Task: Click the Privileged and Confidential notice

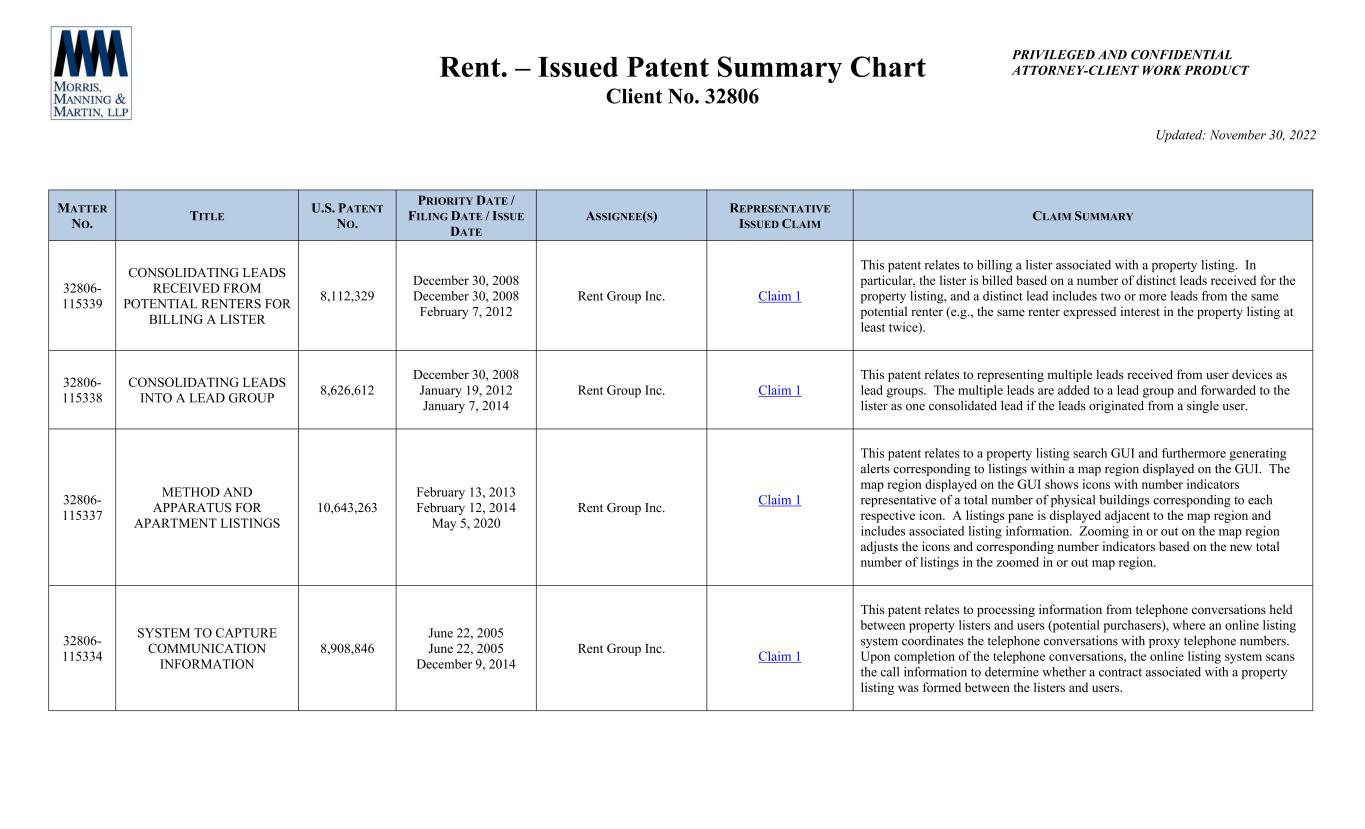Action: pos(1130,62)
